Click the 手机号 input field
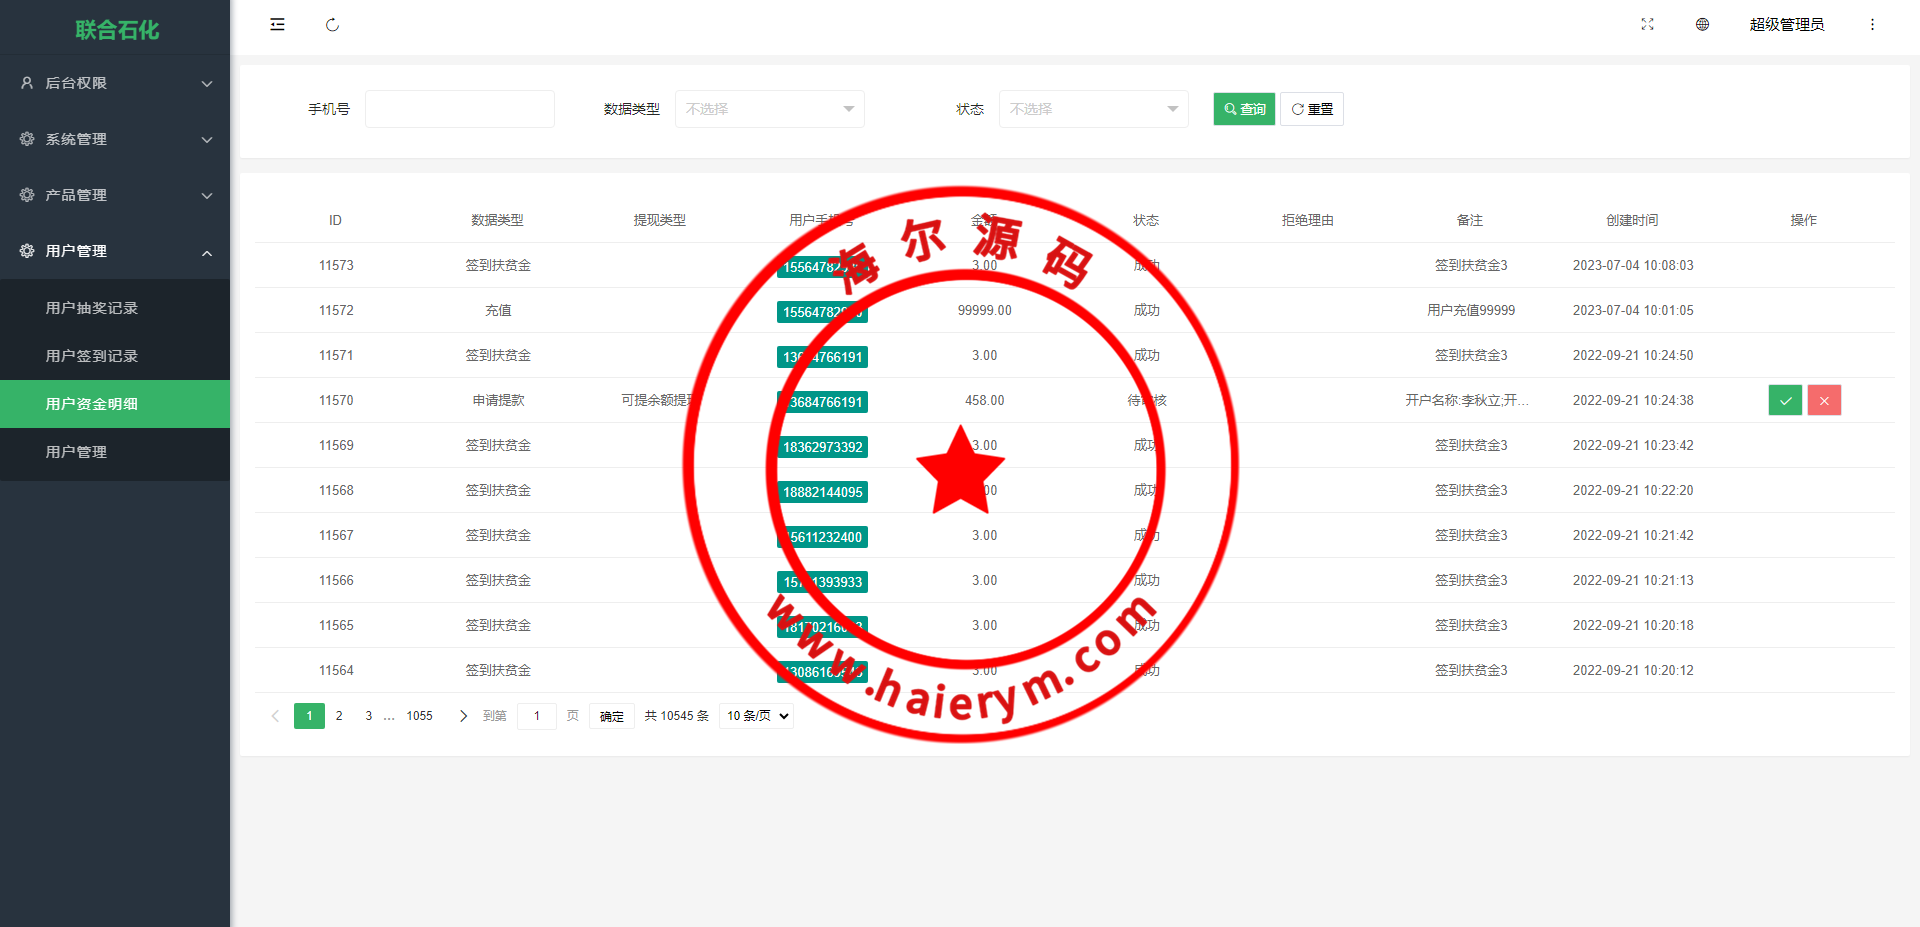Viewport: 1920px width, 927px height. pos(459,109)
